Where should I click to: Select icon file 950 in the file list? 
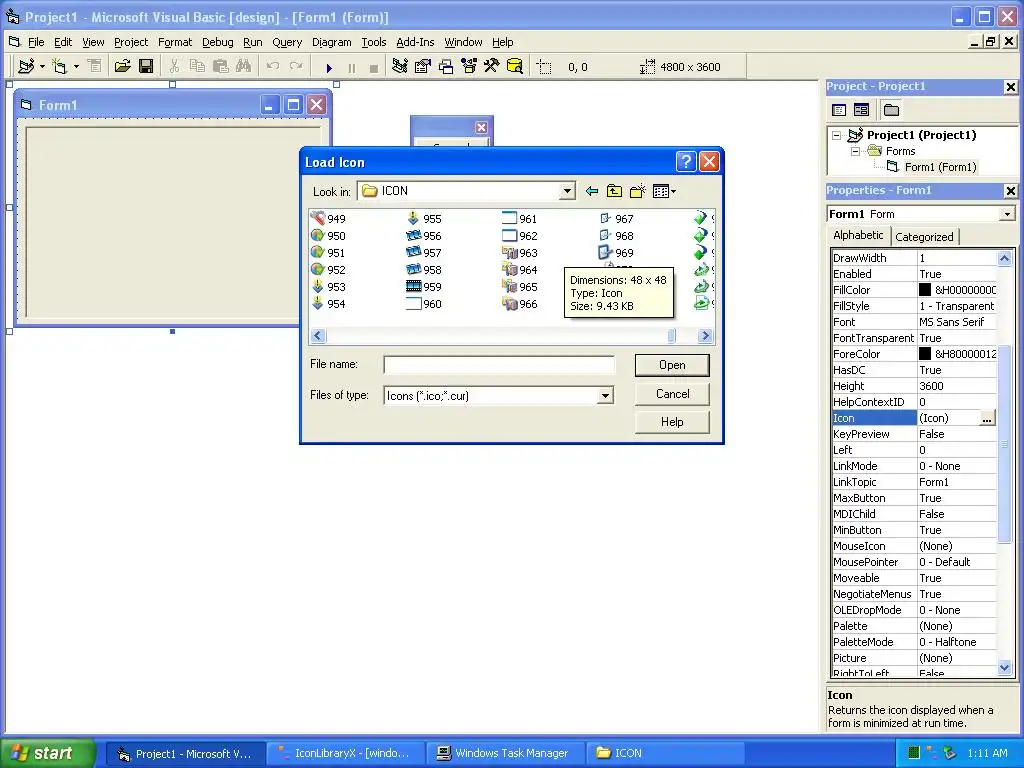tap(328, 236)
